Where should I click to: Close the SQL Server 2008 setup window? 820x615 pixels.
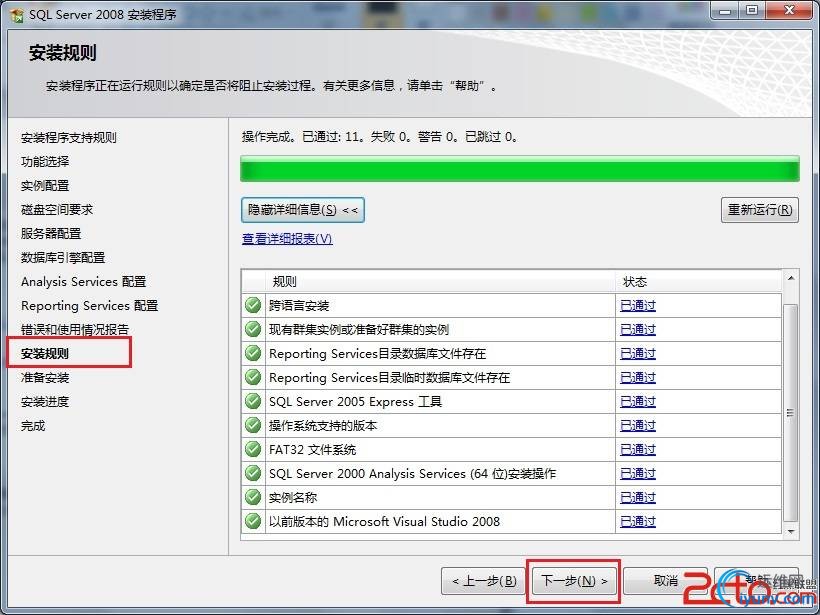[x=790, y=11]
